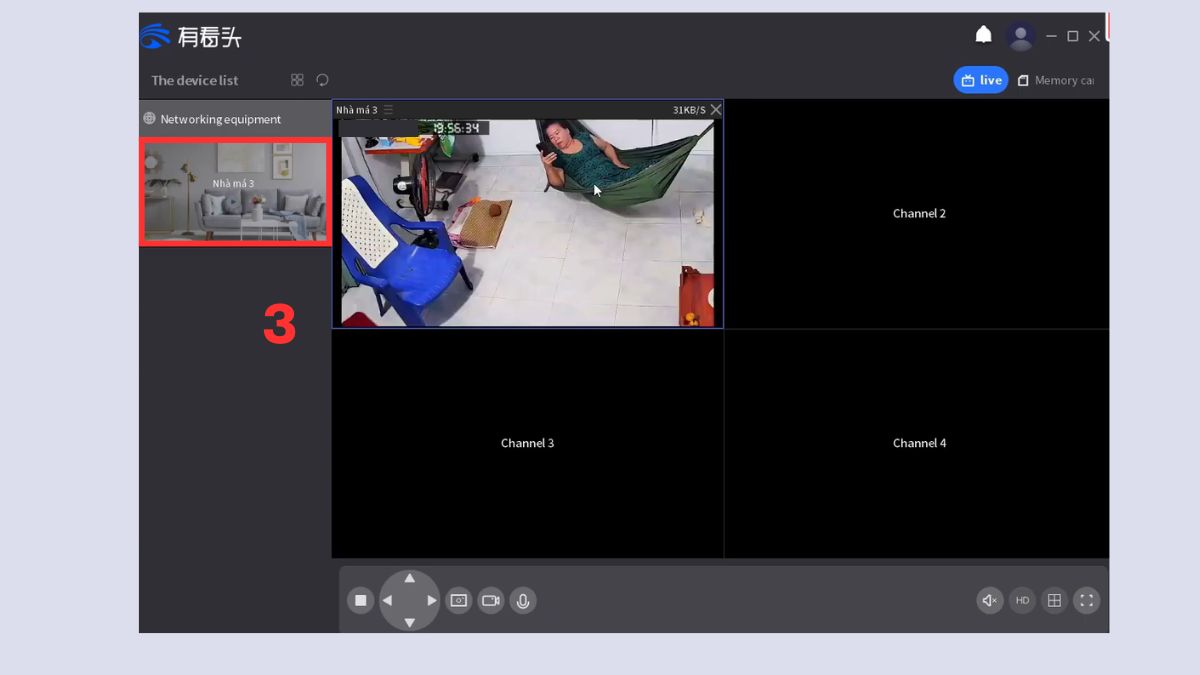This screenshot has height=675, width=1200.
Task: Take a snapshot of the camera view
Action: (x=458, y=600)
